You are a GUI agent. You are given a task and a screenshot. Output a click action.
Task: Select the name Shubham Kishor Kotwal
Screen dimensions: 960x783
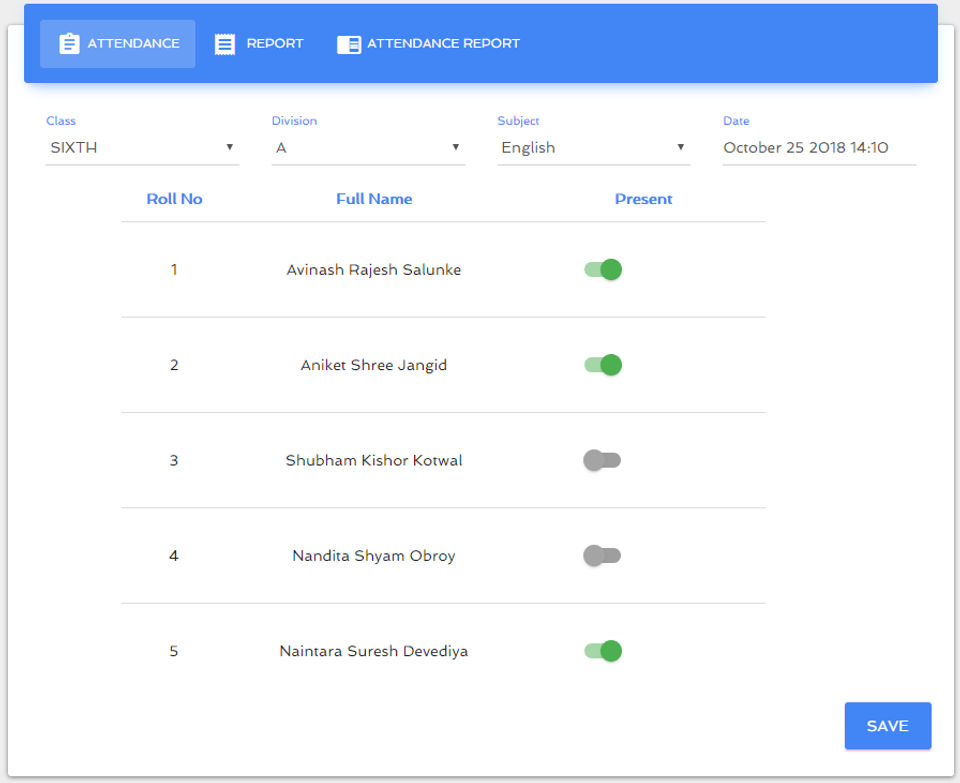pos(373,460)
